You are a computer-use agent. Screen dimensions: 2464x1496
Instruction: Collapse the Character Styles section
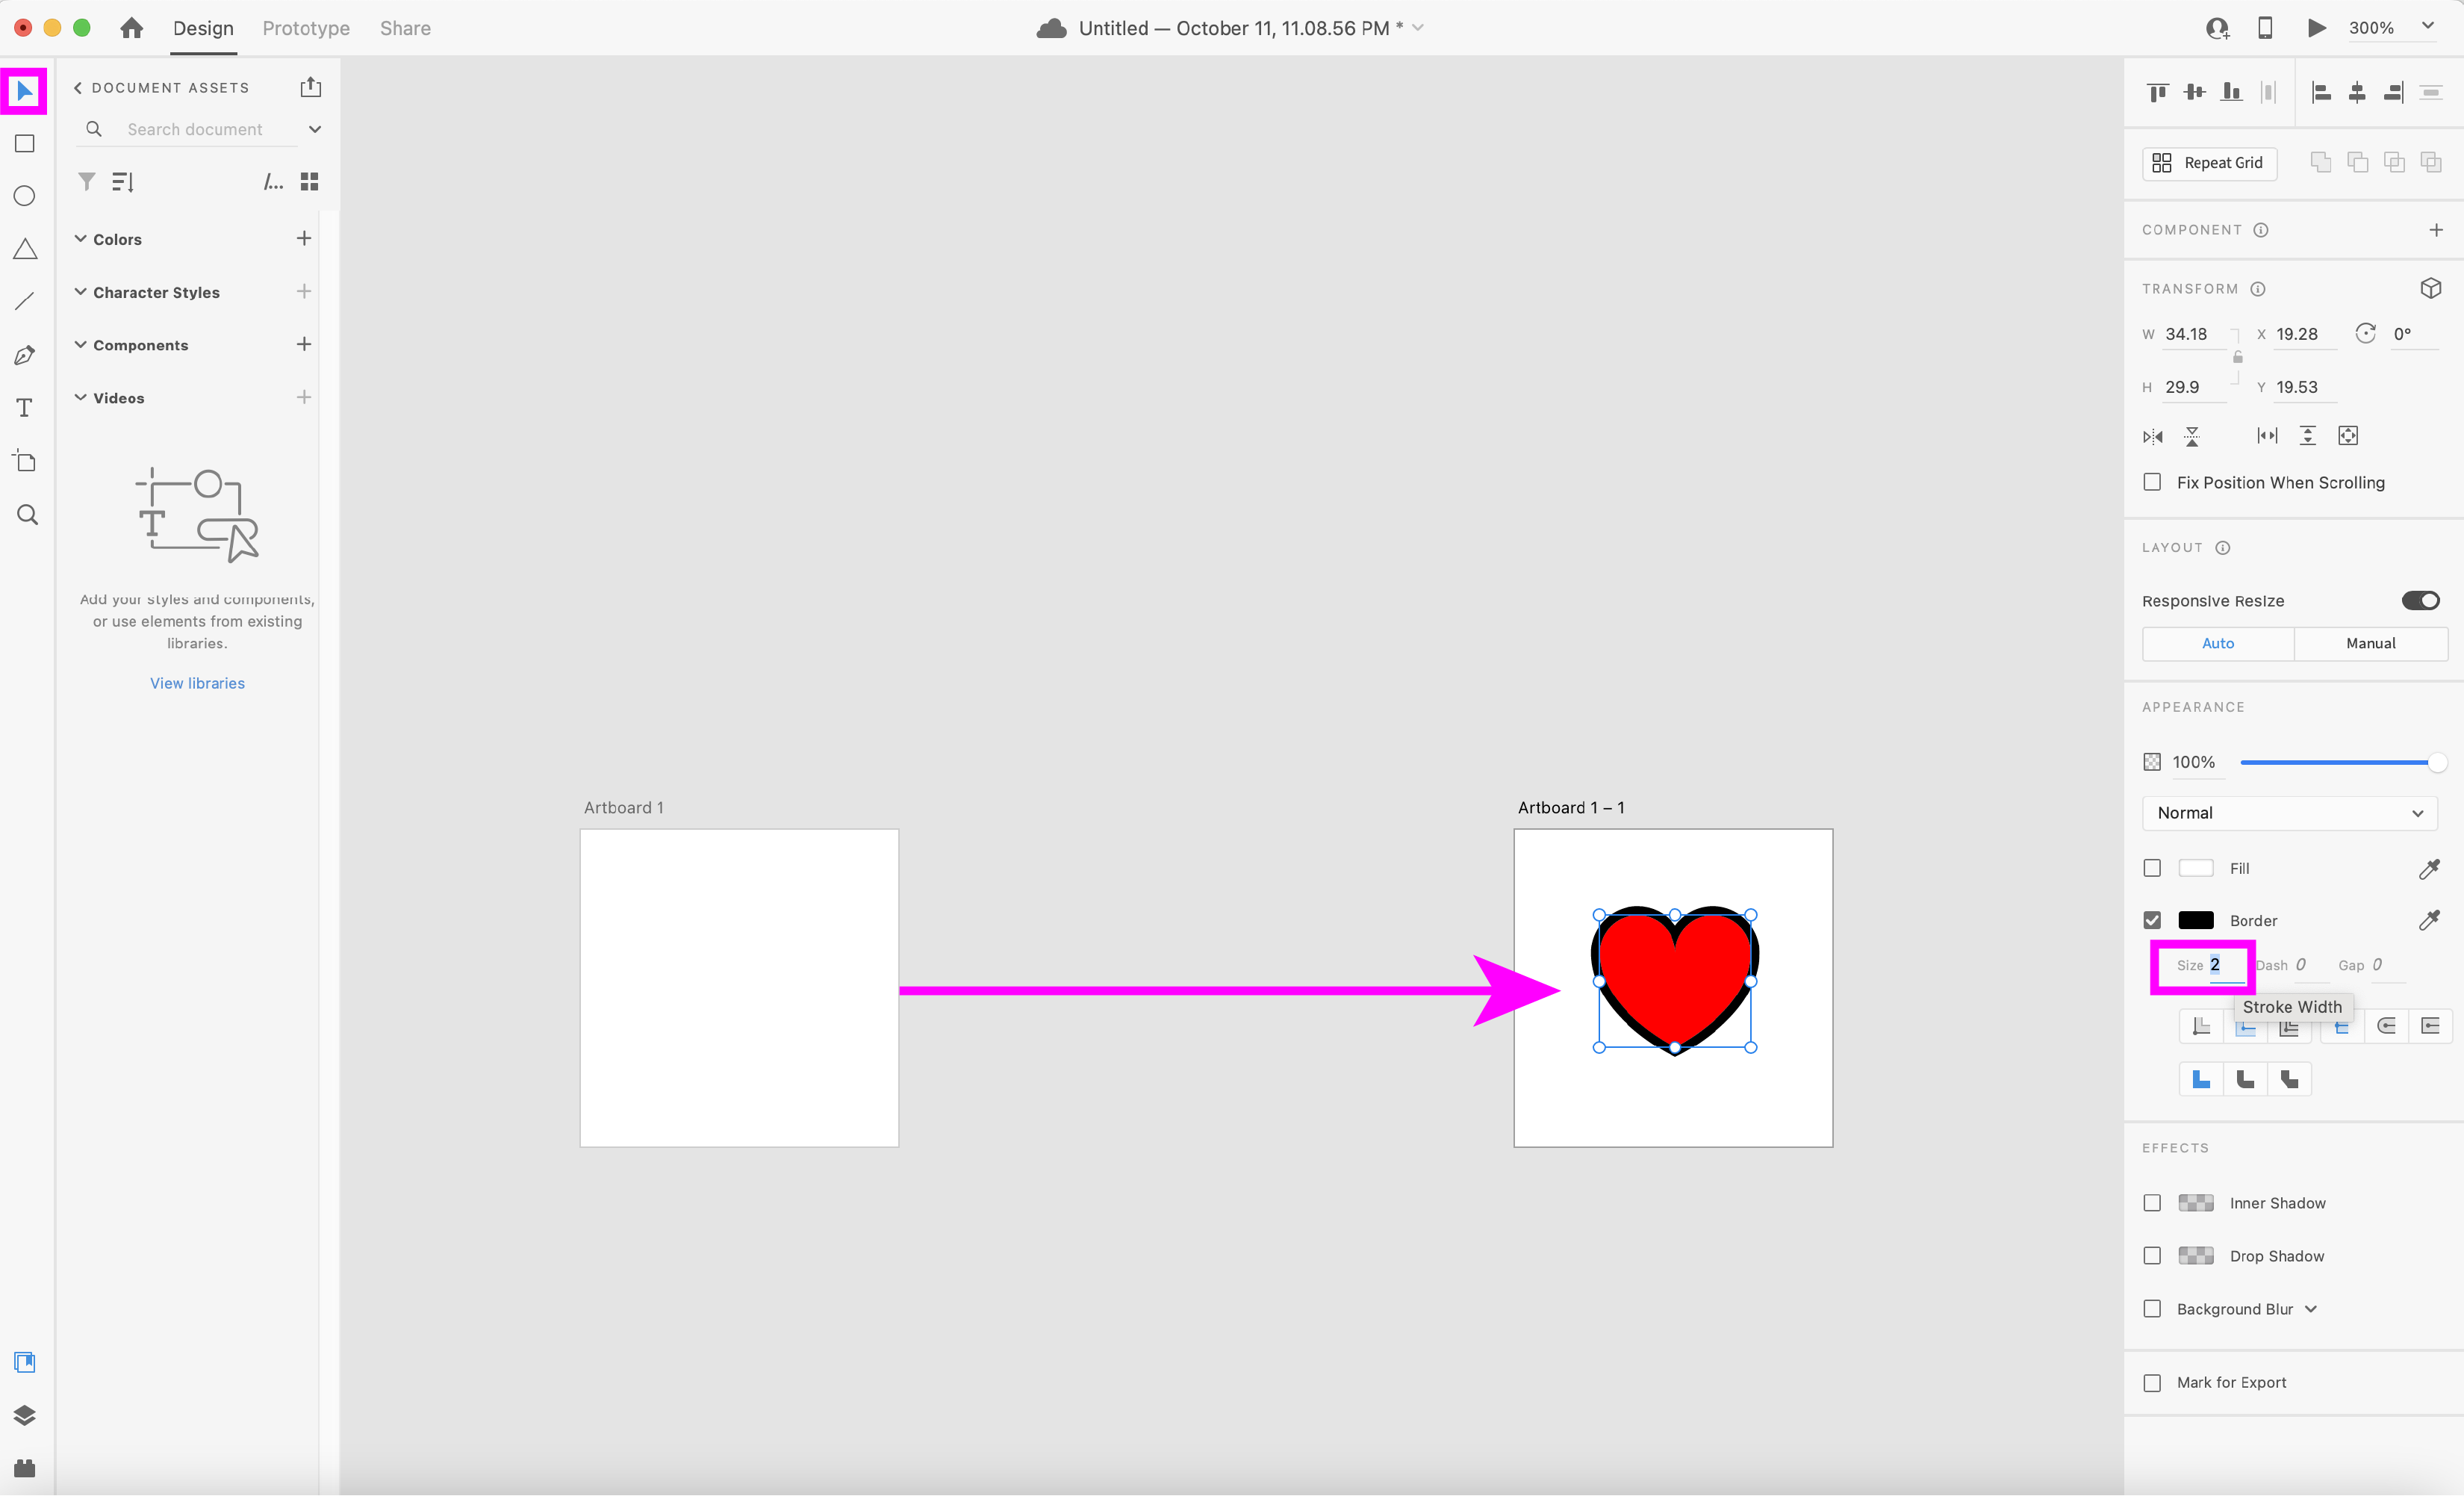81,292
